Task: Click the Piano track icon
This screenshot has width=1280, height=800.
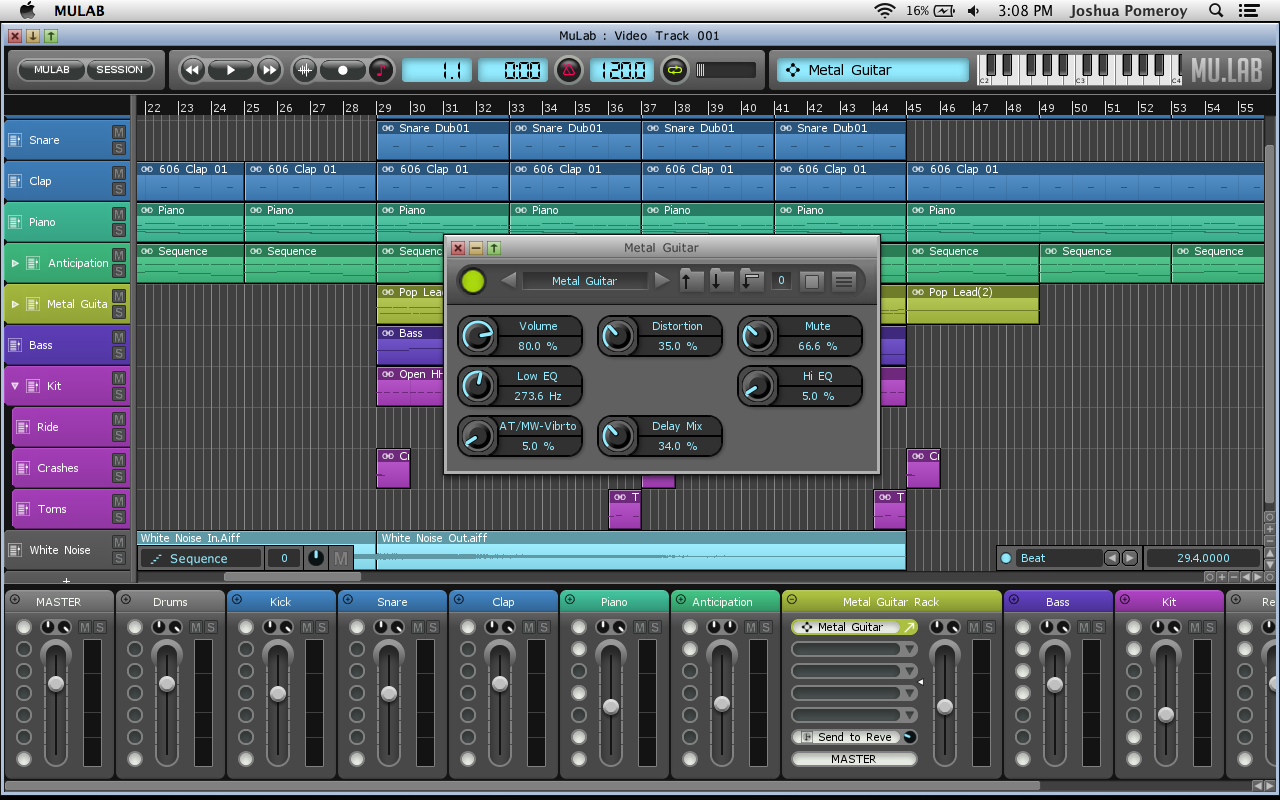Action: 15,222
